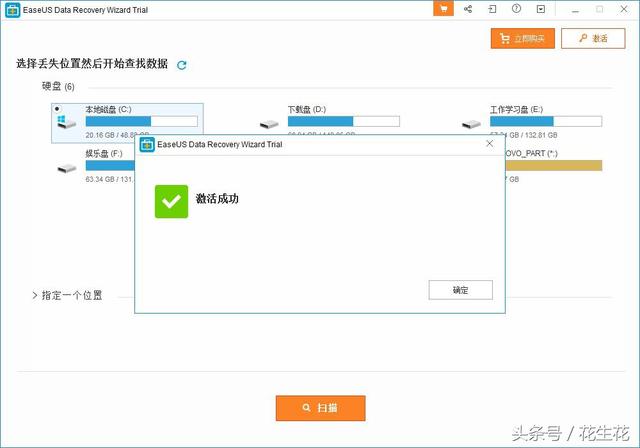
Task: Open the help question mark icon
Action: (x=516, y=9)
